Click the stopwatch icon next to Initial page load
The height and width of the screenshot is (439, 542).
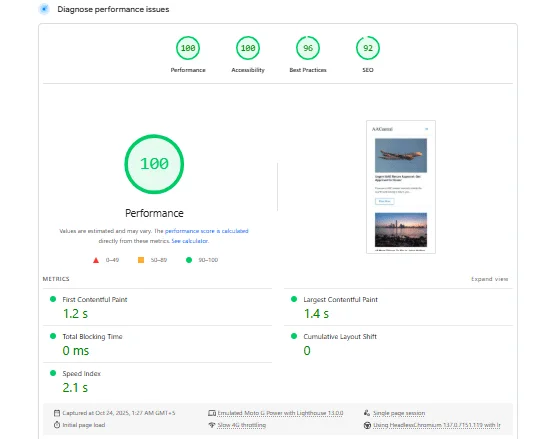click(x=57, y=425)
